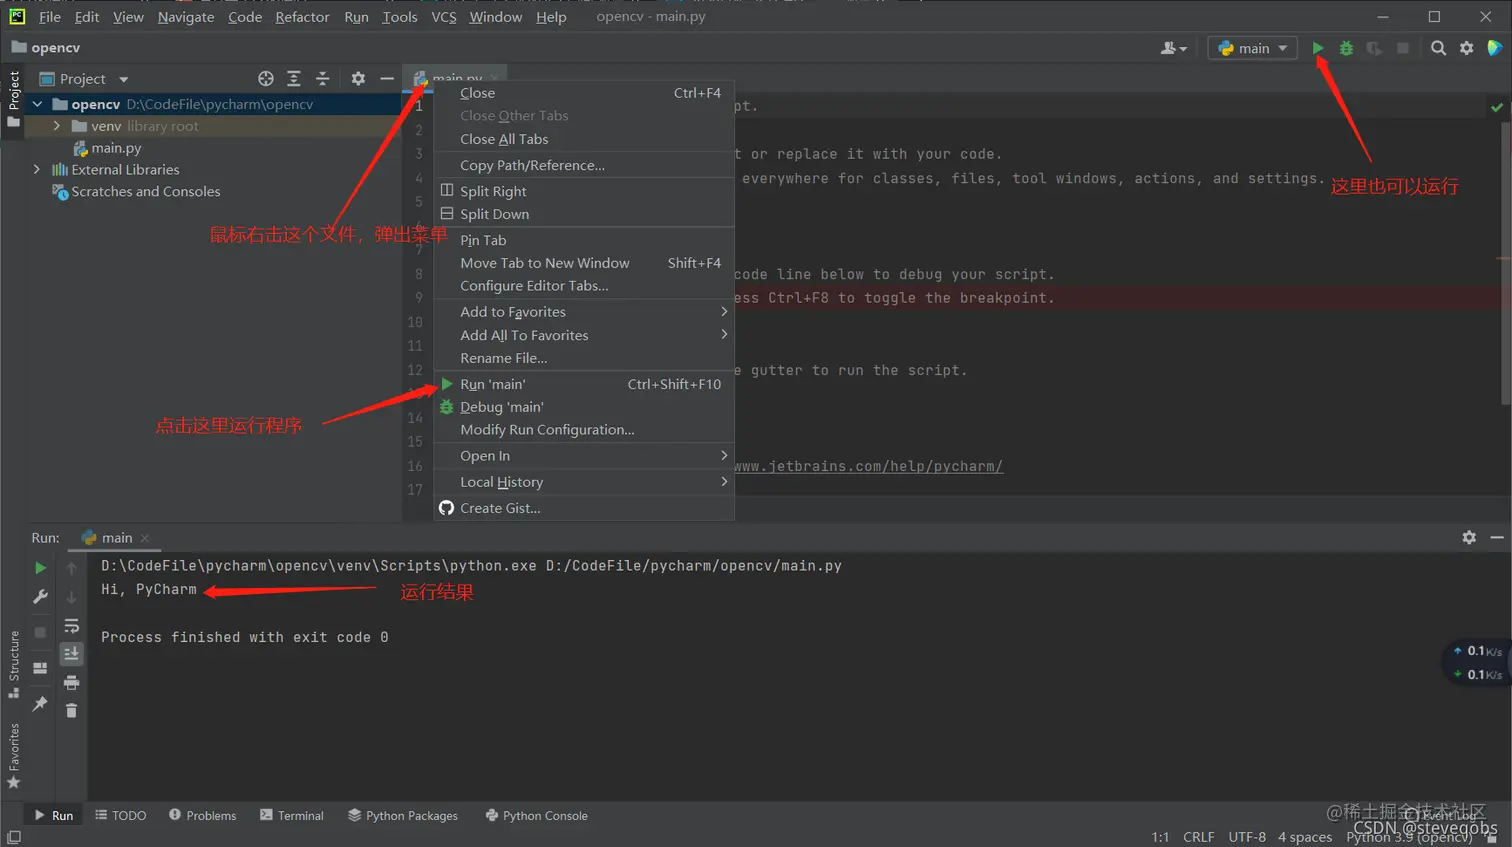Open the Terminal tool window button
This screenshot has height=847, width=1512.
292,816
